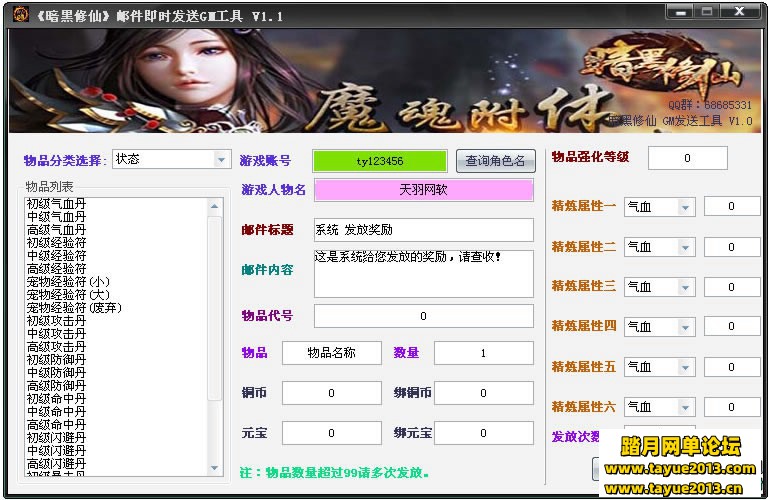Click the 游戏账号 field with ty123456
Viewport: 771px width, 500px height.
pyautogui.click(x=380, y=161)
